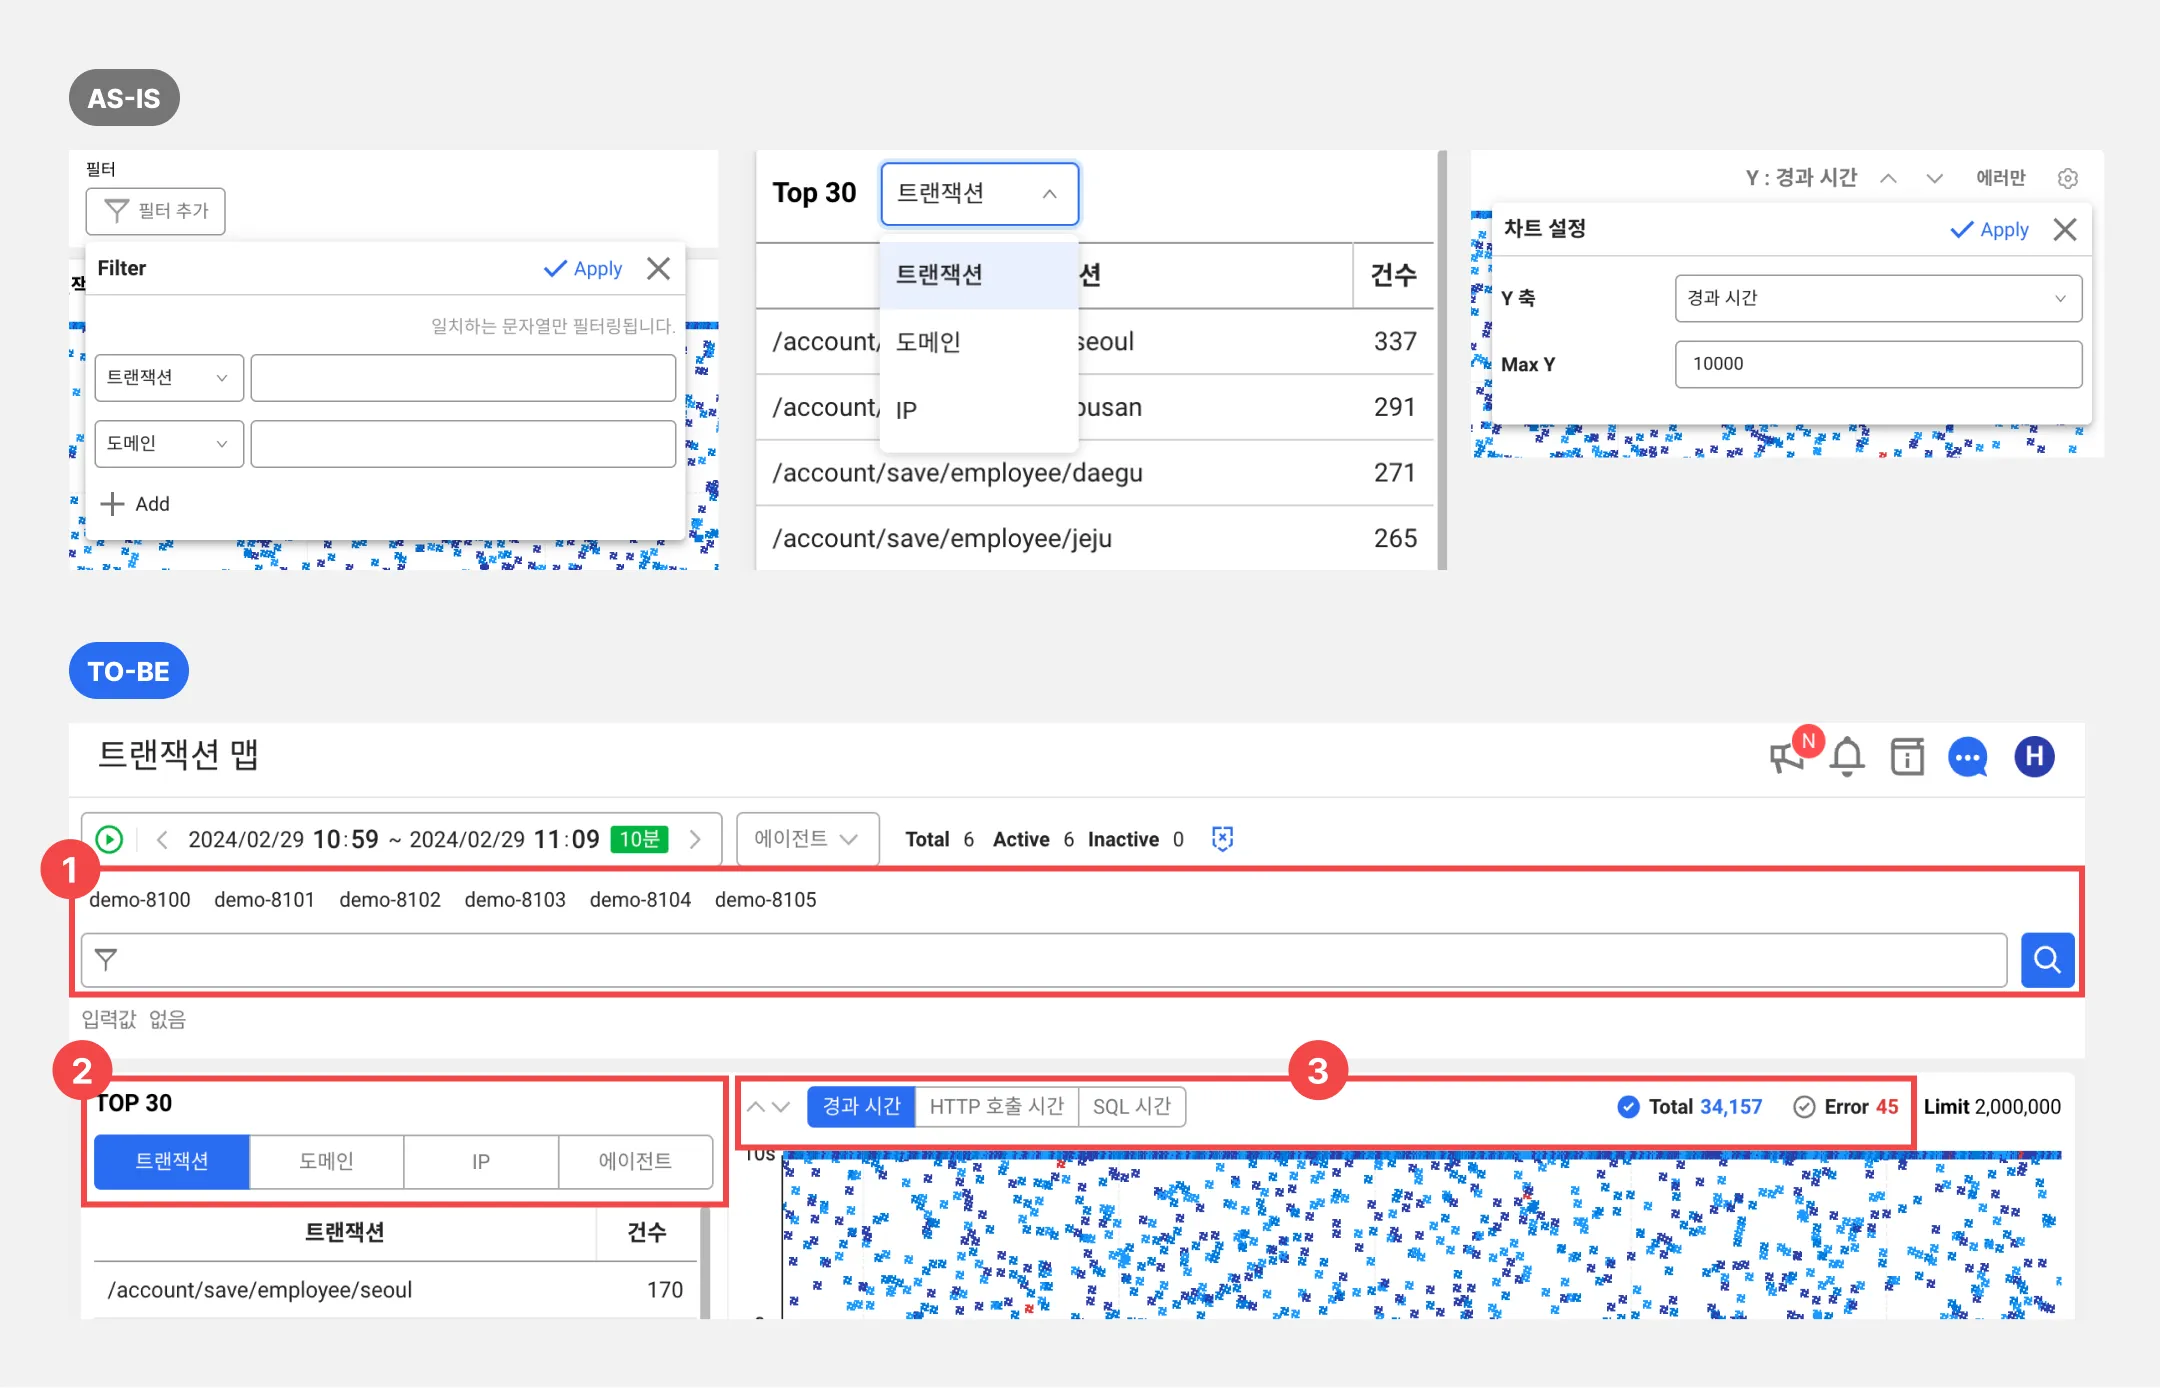This screenshot has width=2160, height=1388.
Task: Close the 차트 설정 popup
Action: [x=2064, y=229]
